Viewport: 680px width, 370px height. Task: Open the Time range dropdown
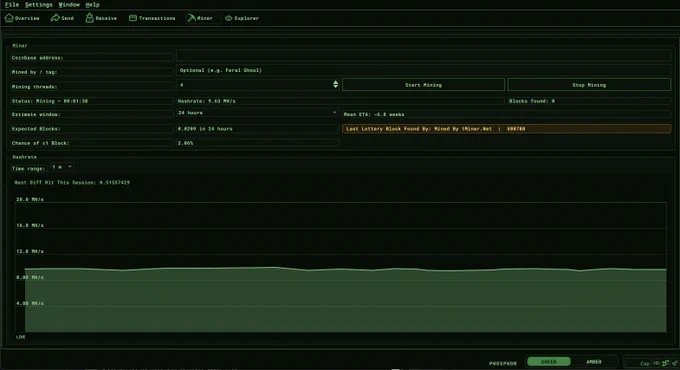(x=62, y=167)
